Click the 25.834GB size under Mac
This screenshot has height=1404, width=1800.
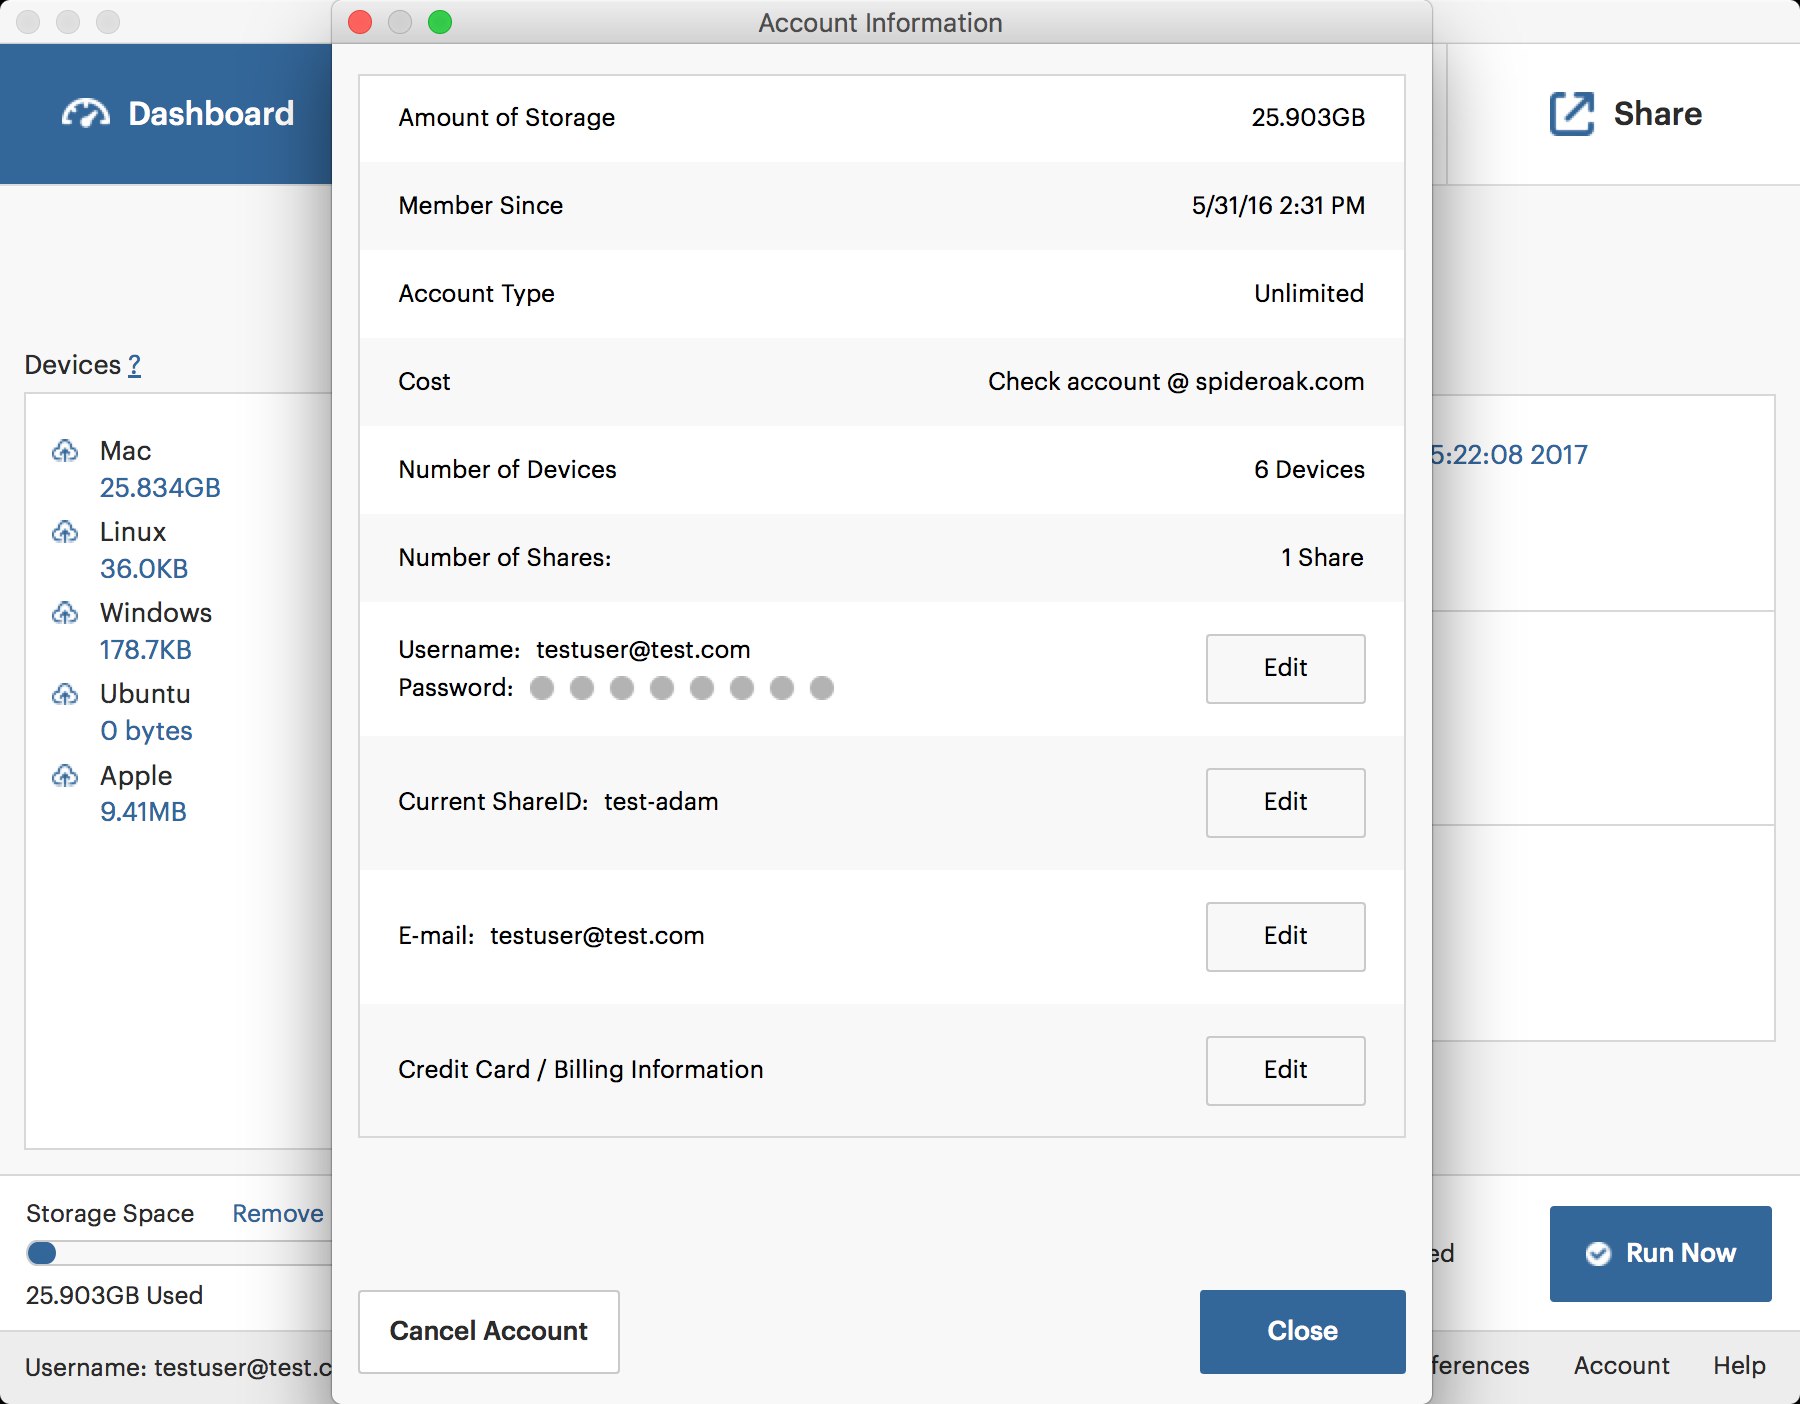tap(160, 488)
